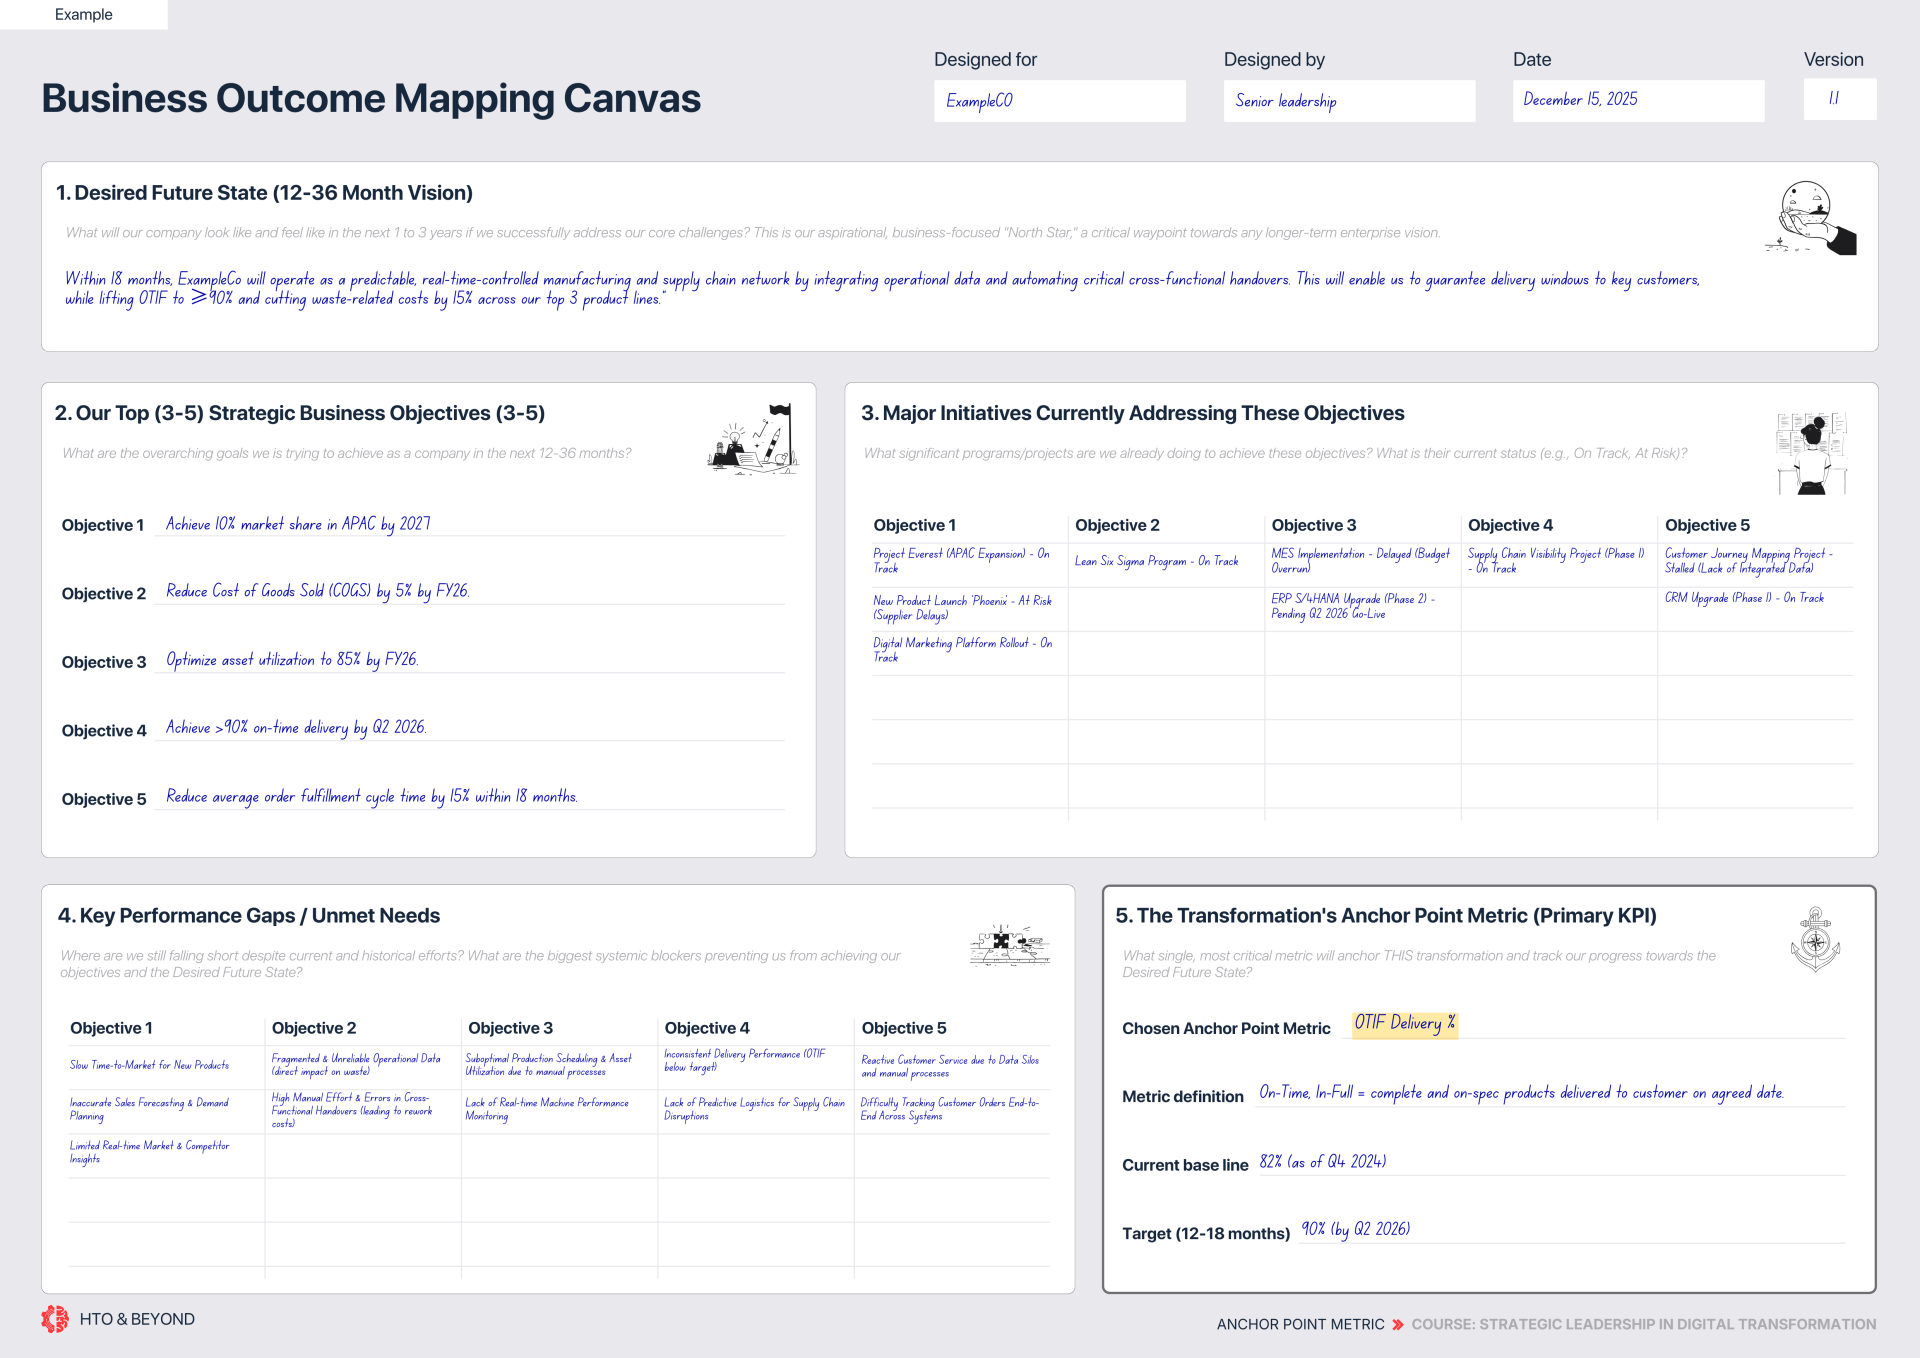Click MES Implementation Delayed cell

[x=1359, y=560]
